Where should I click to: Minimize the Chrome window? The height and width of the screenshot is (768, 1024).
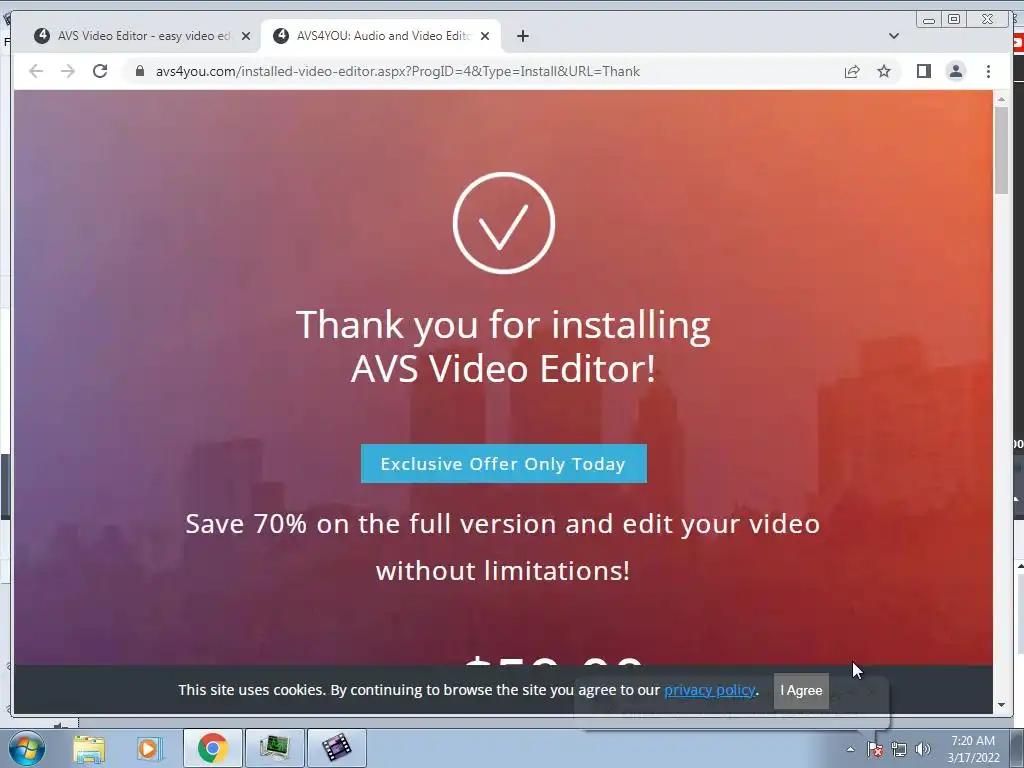[x=929, y=20]
